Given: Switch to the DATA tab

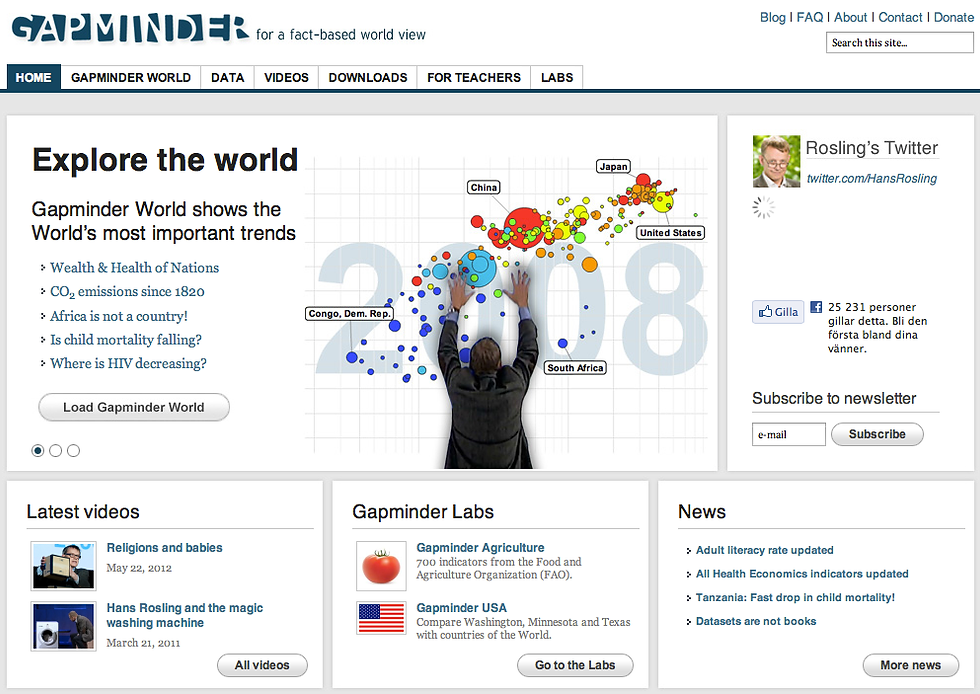Looking at the screenshot, I should click(x=228, y=78).
